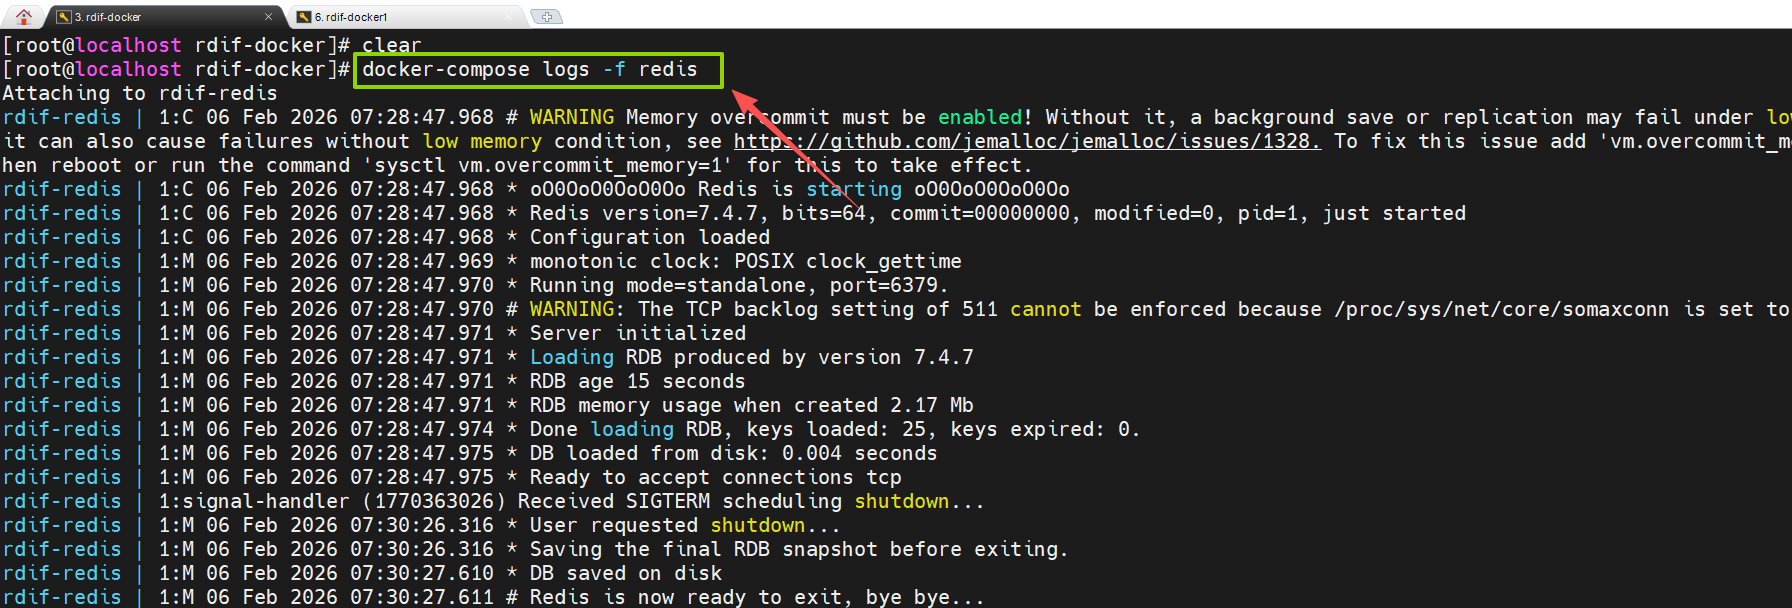Open the jemalloc GitHub issues 1328 link
Viewport: 1792px width, 608px height.
[1026, 141]
